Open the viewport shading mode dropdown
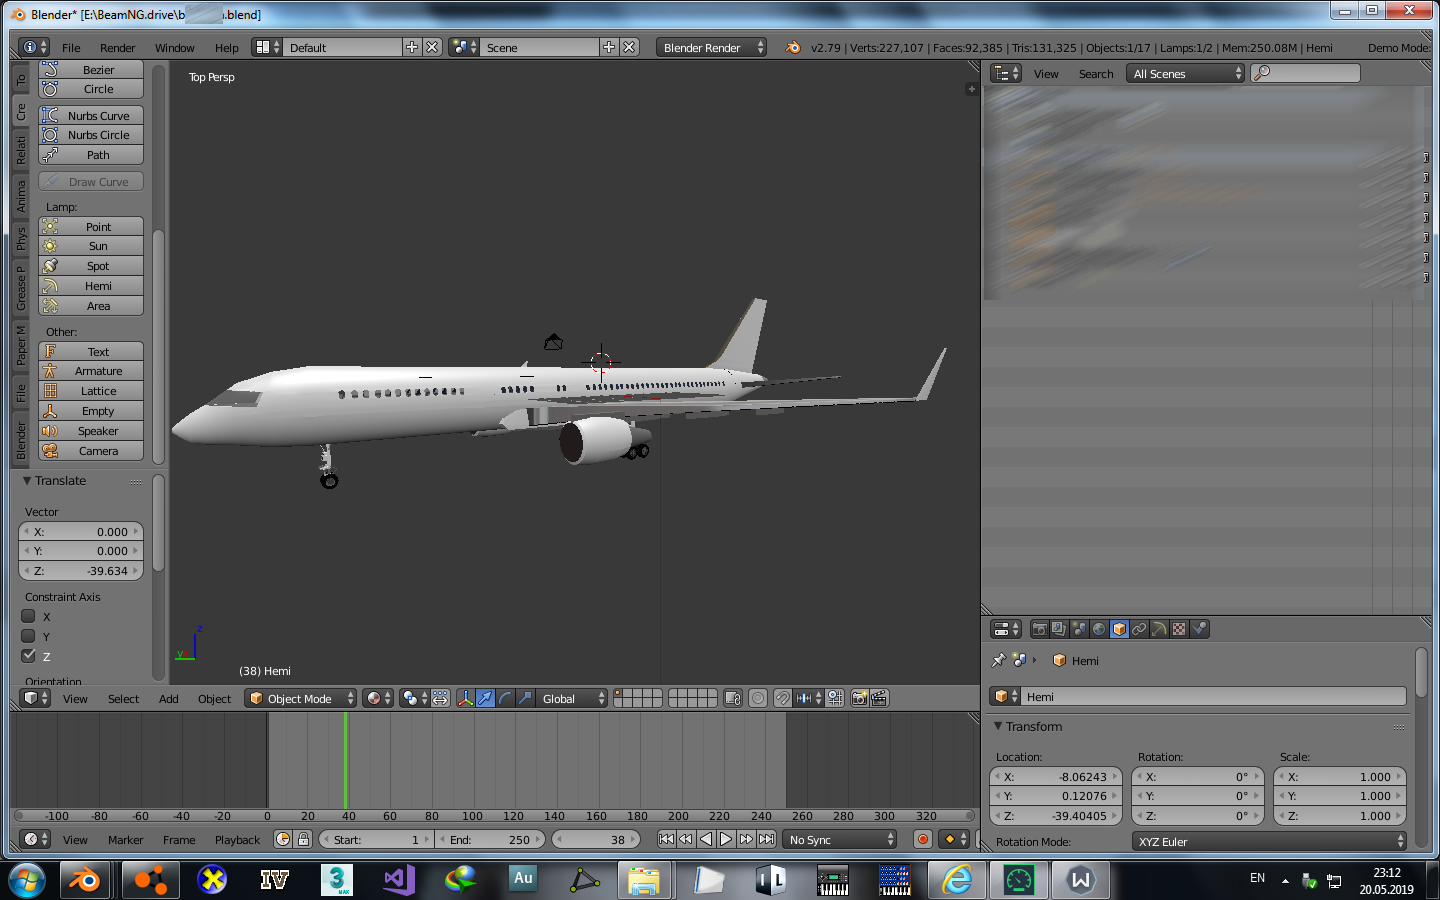Image resolution: width=1440 pixels, height=900 pixels. [377, 698]
